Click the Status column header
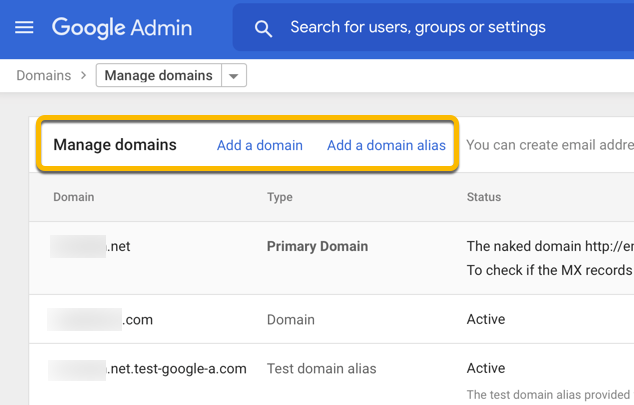 click(484, 197)
